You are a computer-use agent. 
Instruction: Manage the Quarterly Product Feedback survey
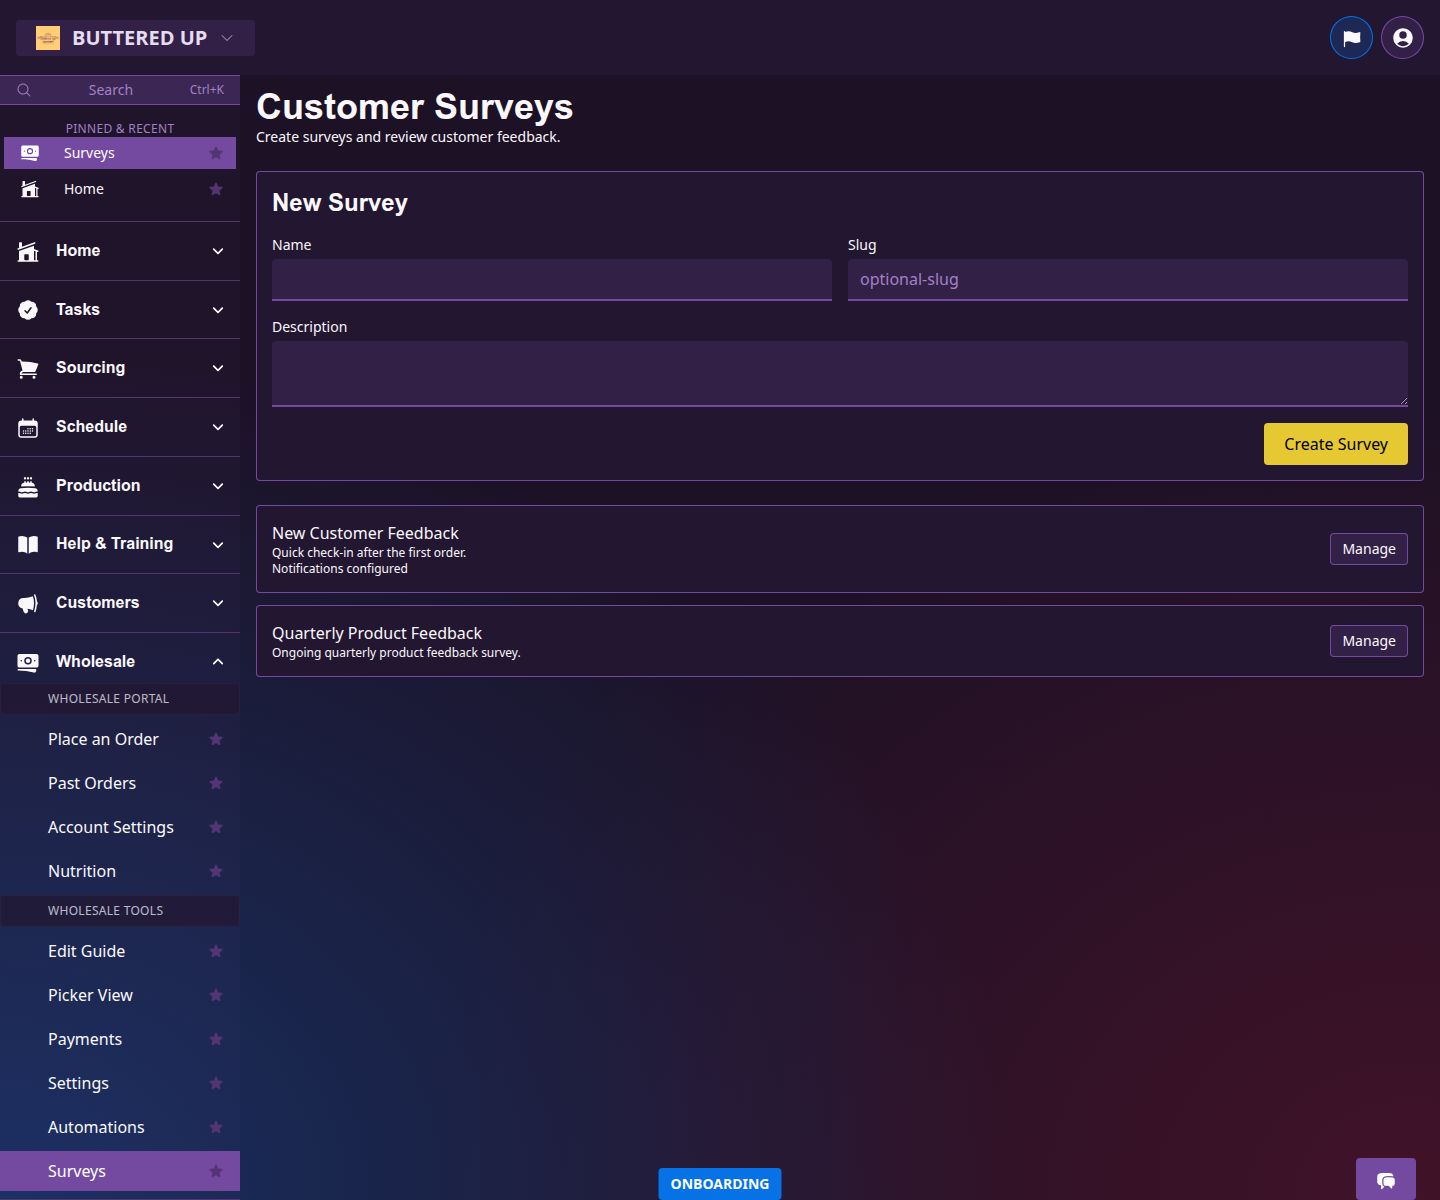pyautogui.click(x=1368, y=641)
